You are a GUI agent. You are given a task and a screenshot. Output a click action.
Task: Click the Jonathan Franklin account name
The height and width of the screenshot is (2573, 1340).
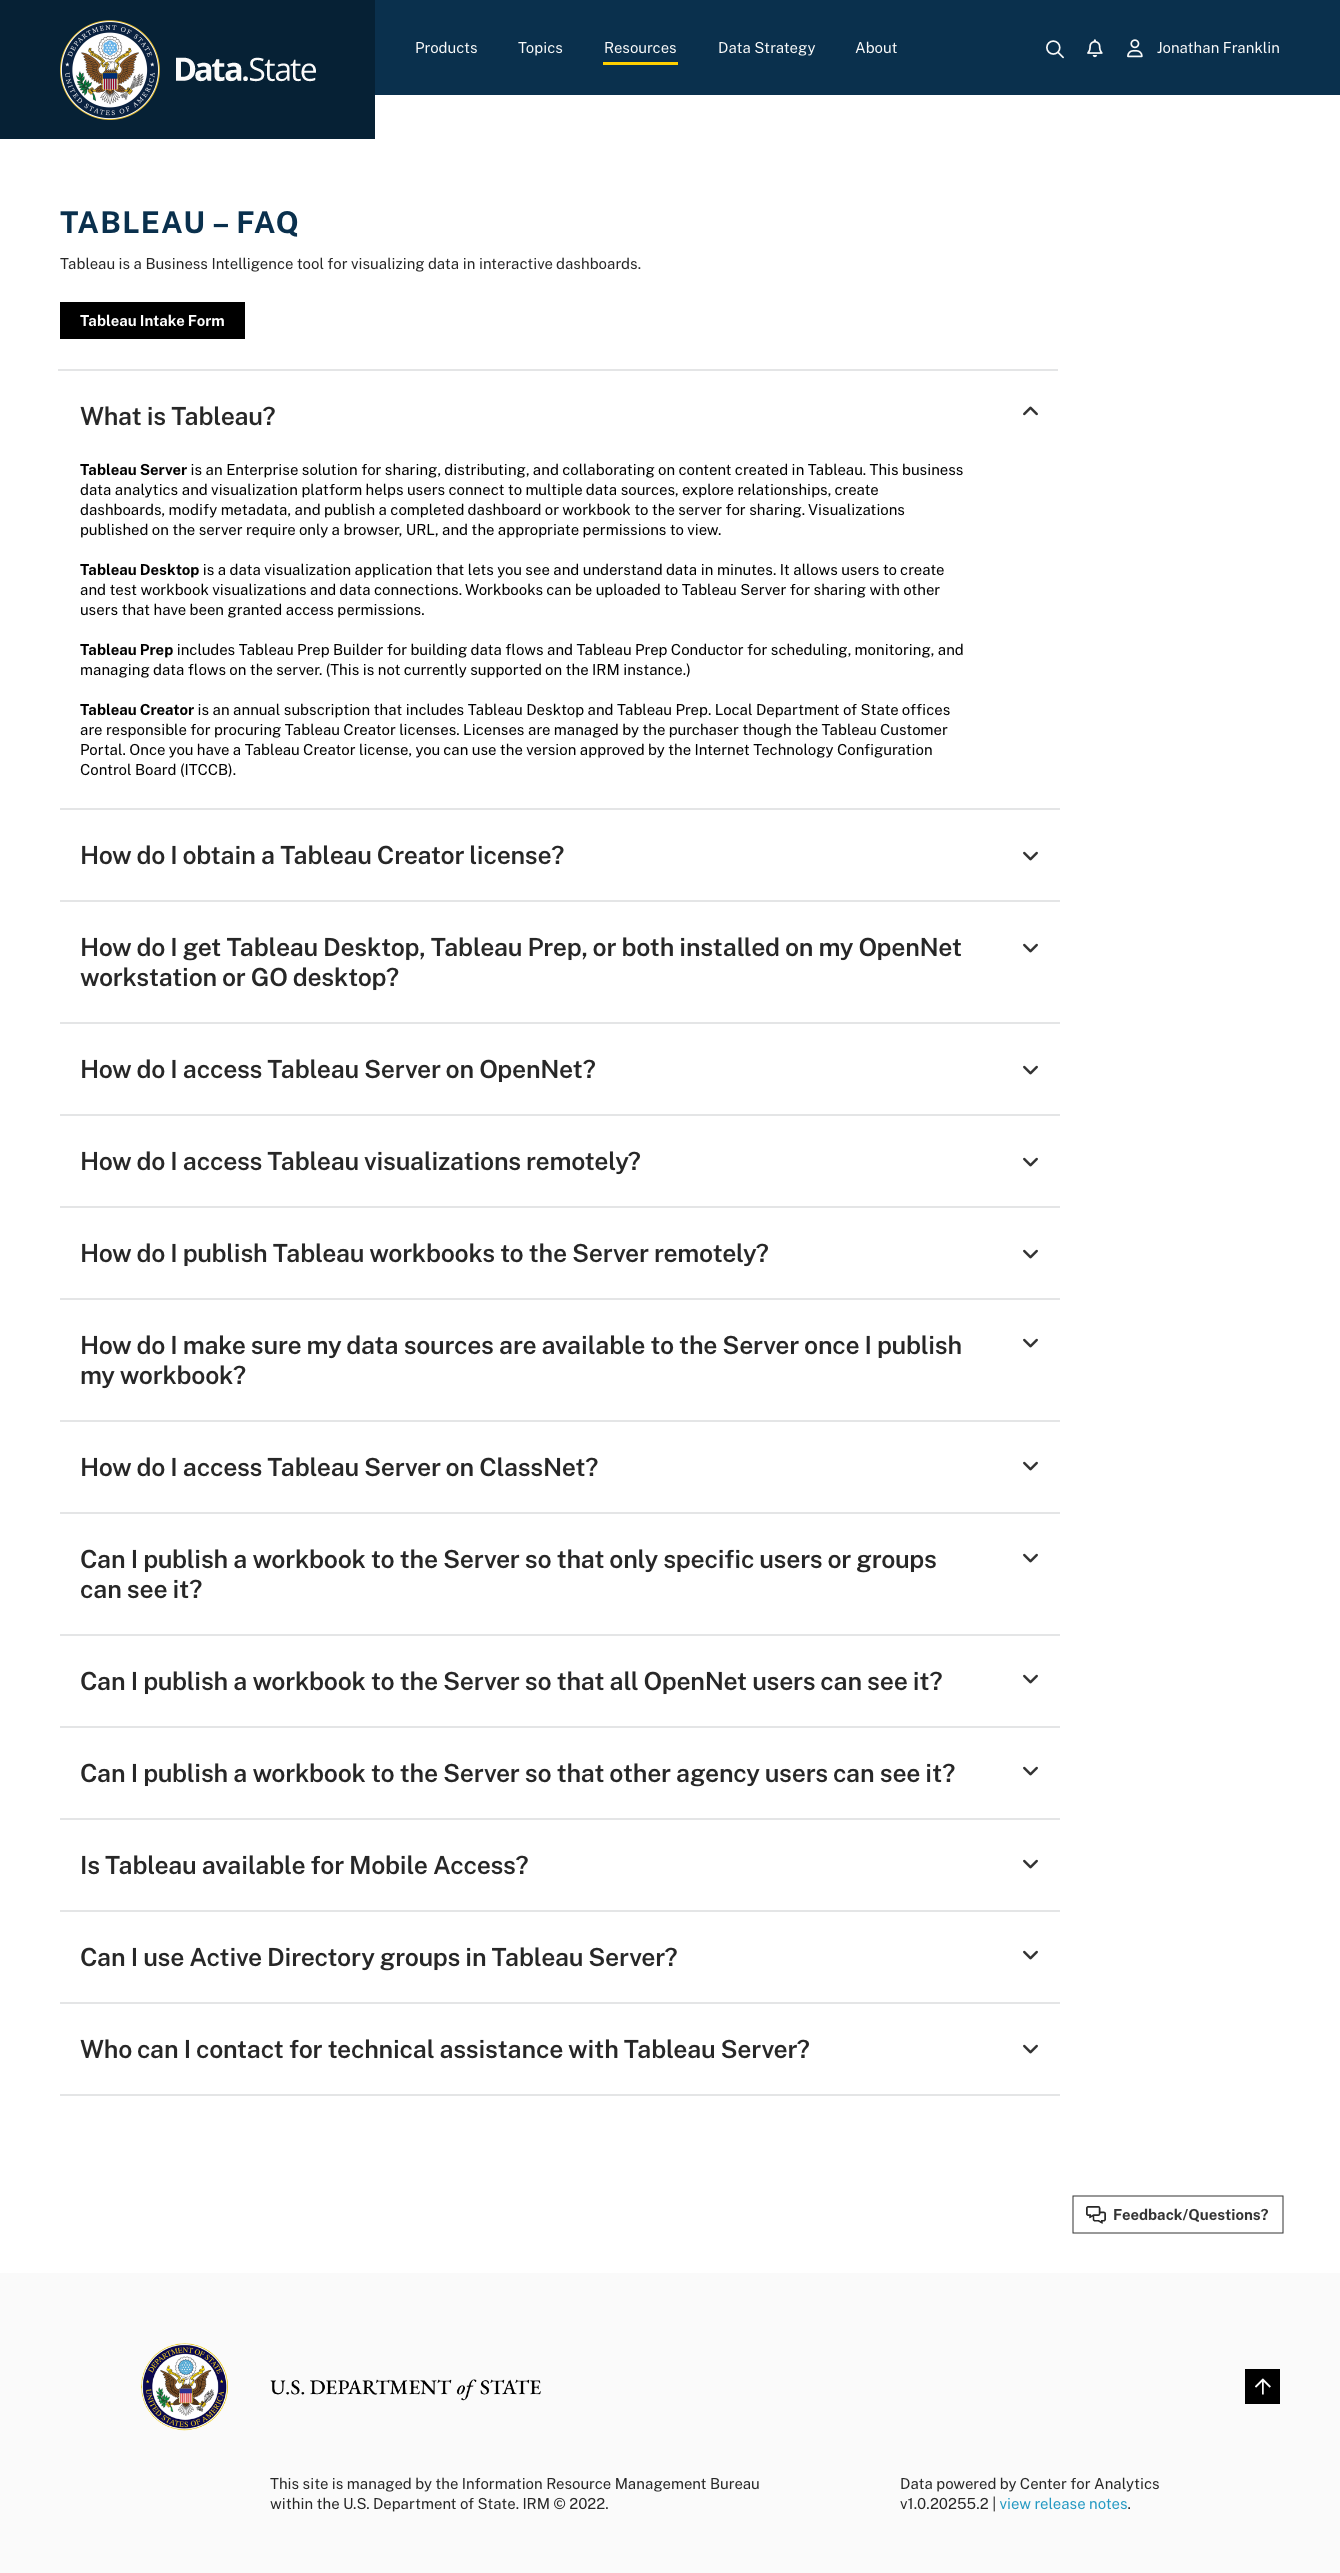1218,48
